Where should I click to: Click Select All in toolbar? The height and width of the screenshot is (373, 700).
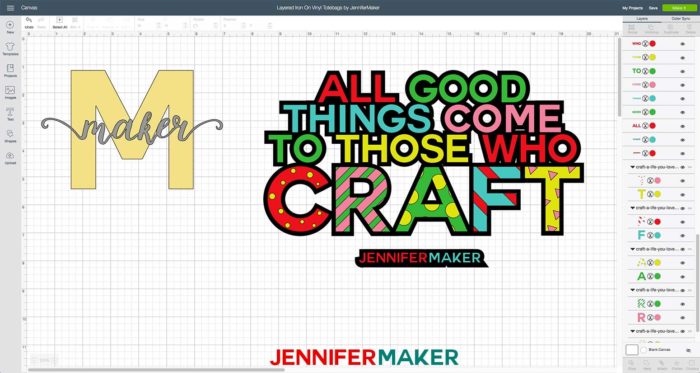[59, 23]
